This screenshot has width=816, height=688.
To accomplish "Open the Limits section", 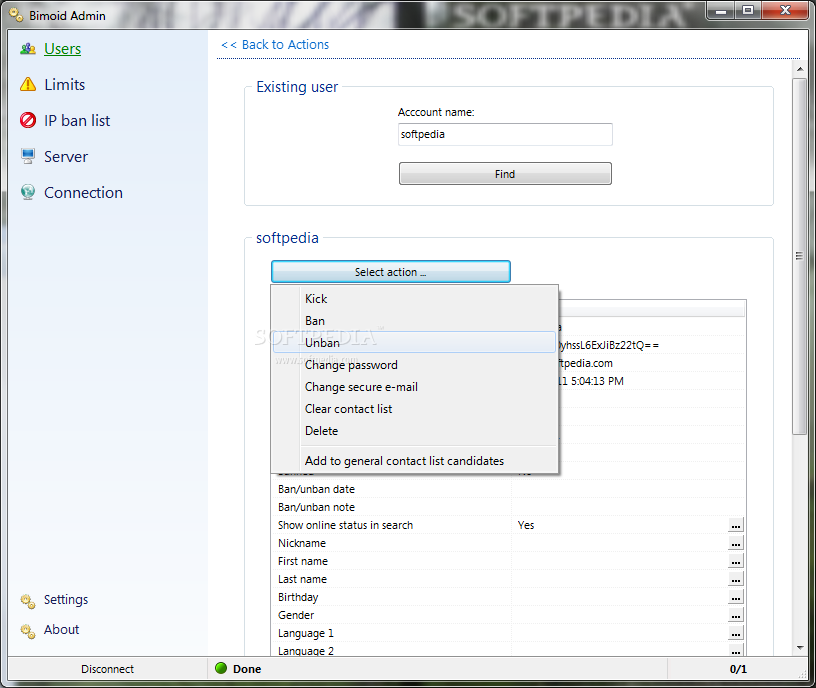I will pyautogui.click(x=65, y=84).
